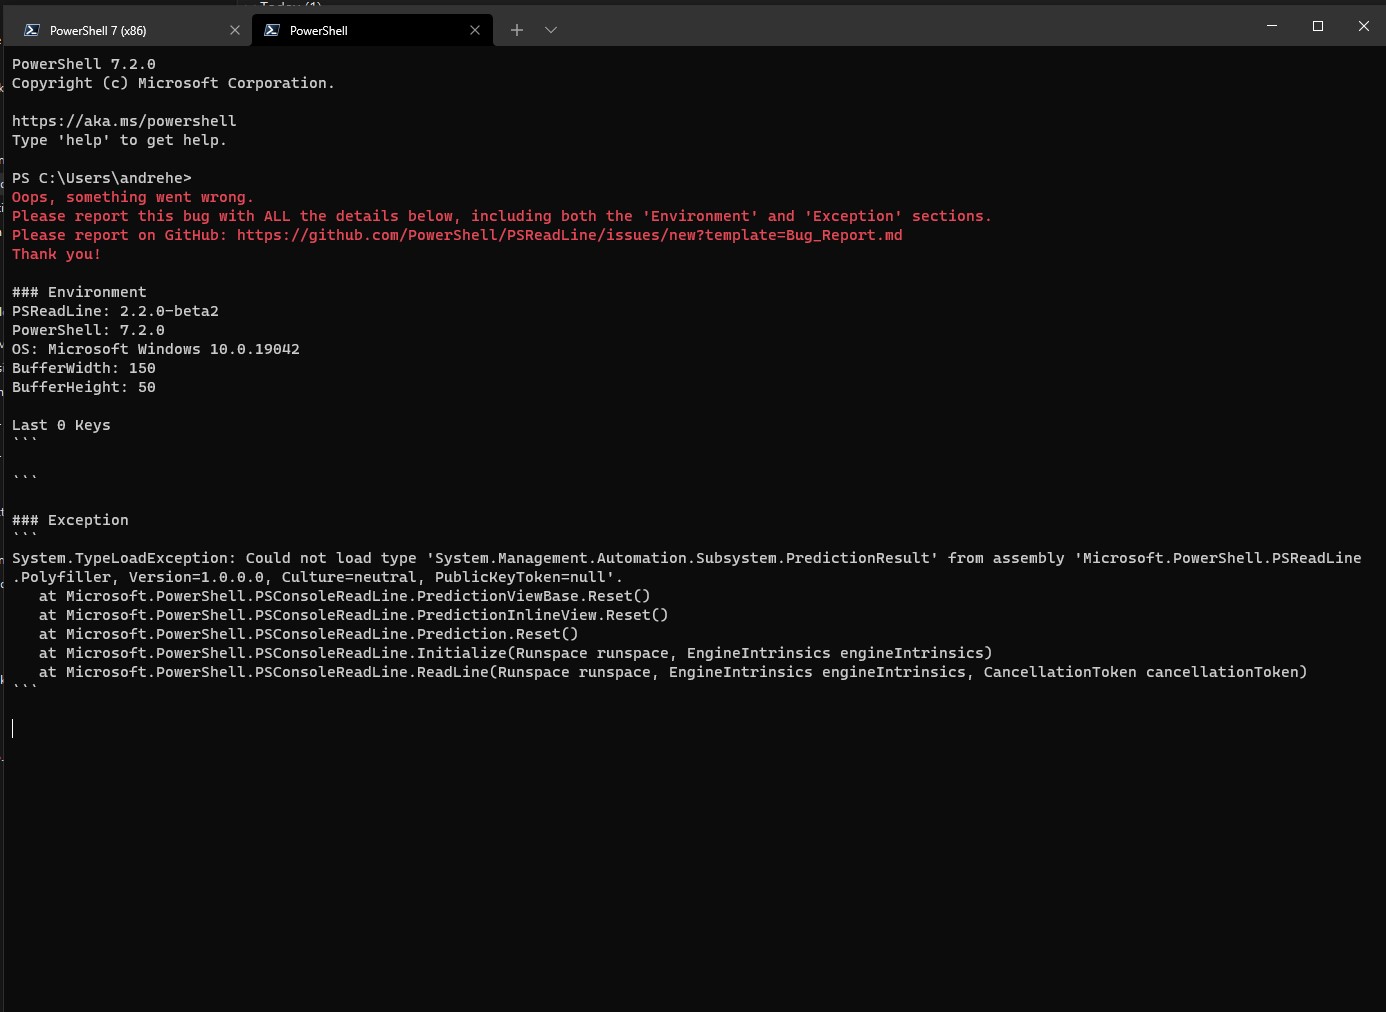Click 'Copyright (c) Microsoft Corporation.' line

pyautogui.click(x=174, y=83)
